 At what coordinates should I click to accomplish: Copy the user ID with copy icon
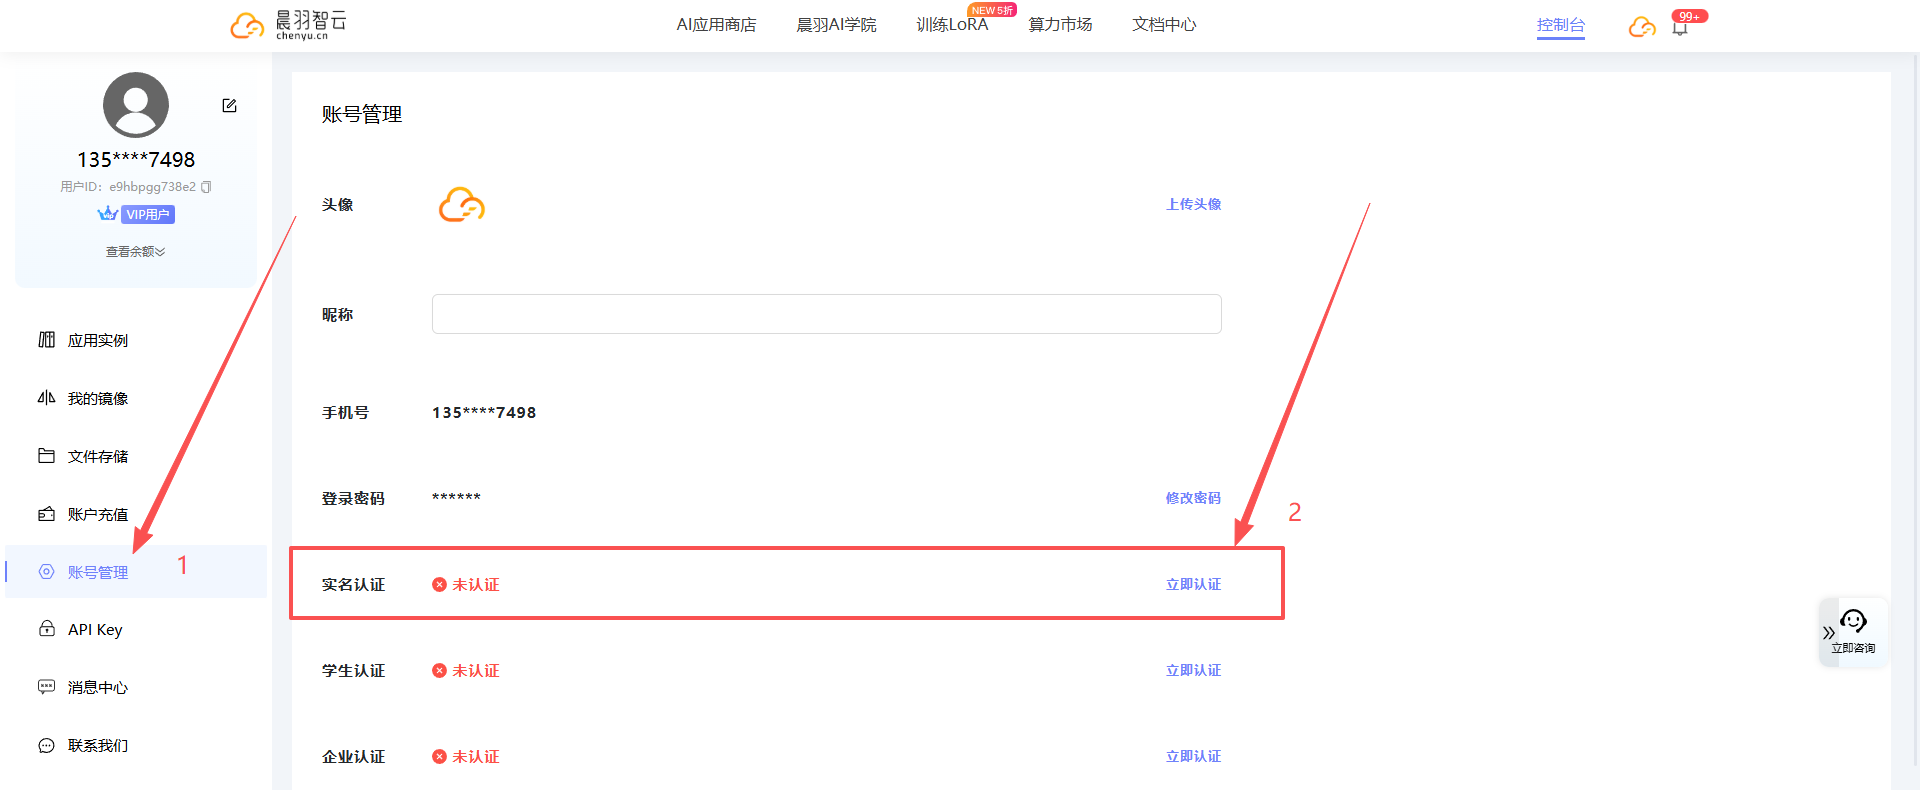click(206, 187)
